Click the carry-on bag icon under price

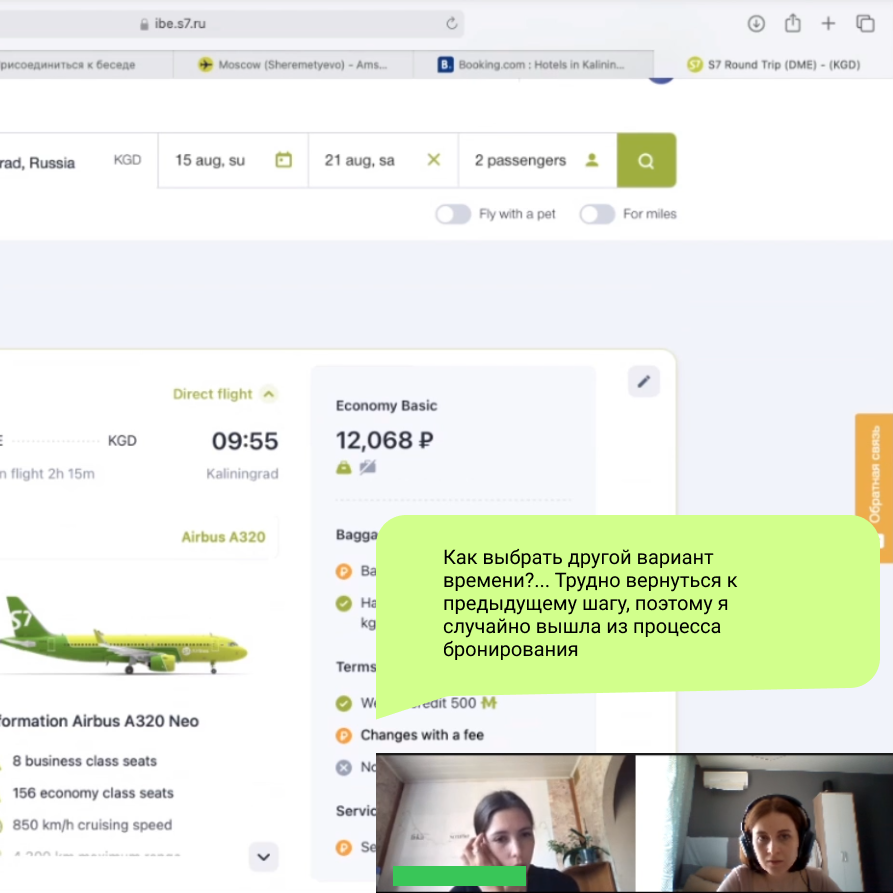(x=343, y=468)
